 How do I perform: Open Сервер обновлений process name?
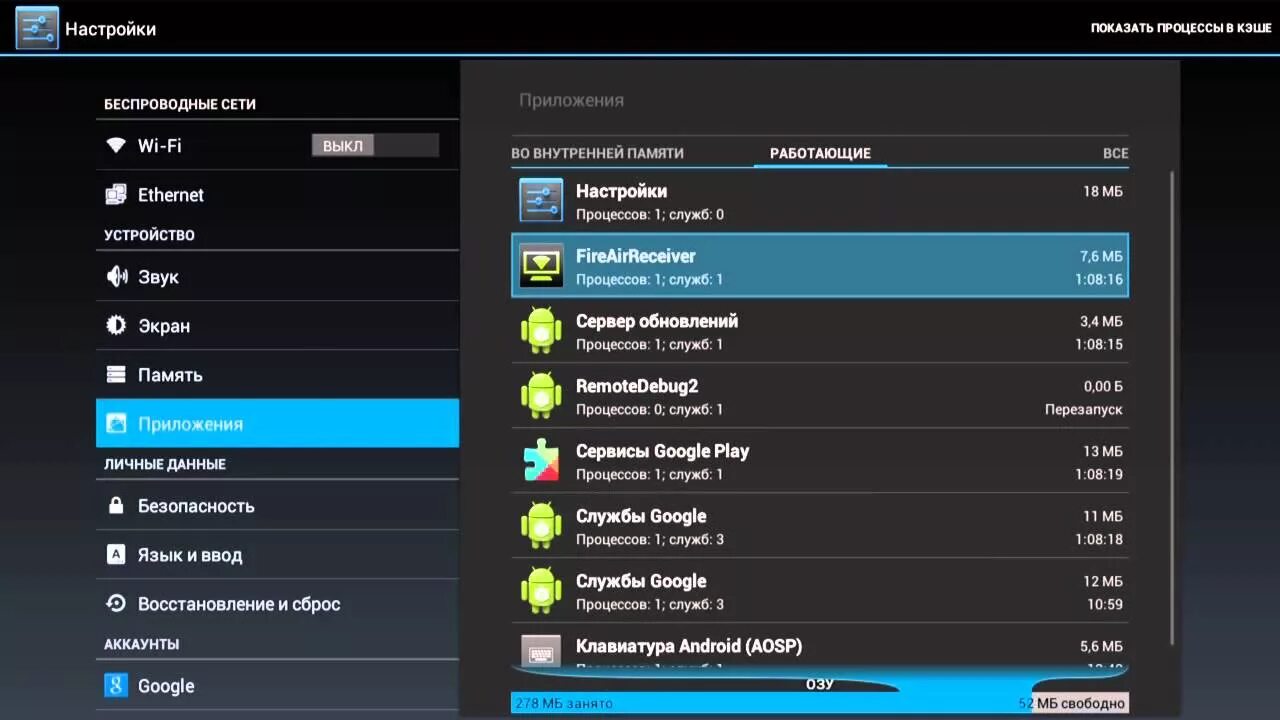coord(657,321)
